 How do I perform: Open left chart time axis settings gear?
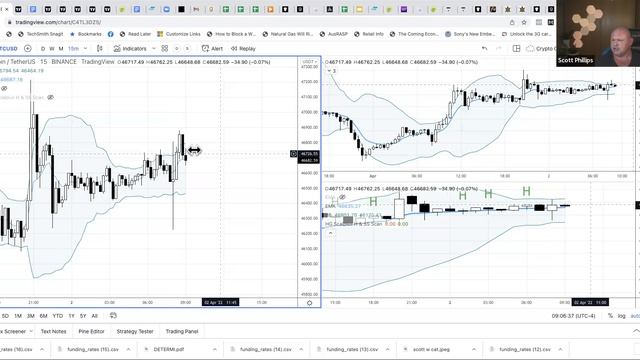tap(309, 303)
